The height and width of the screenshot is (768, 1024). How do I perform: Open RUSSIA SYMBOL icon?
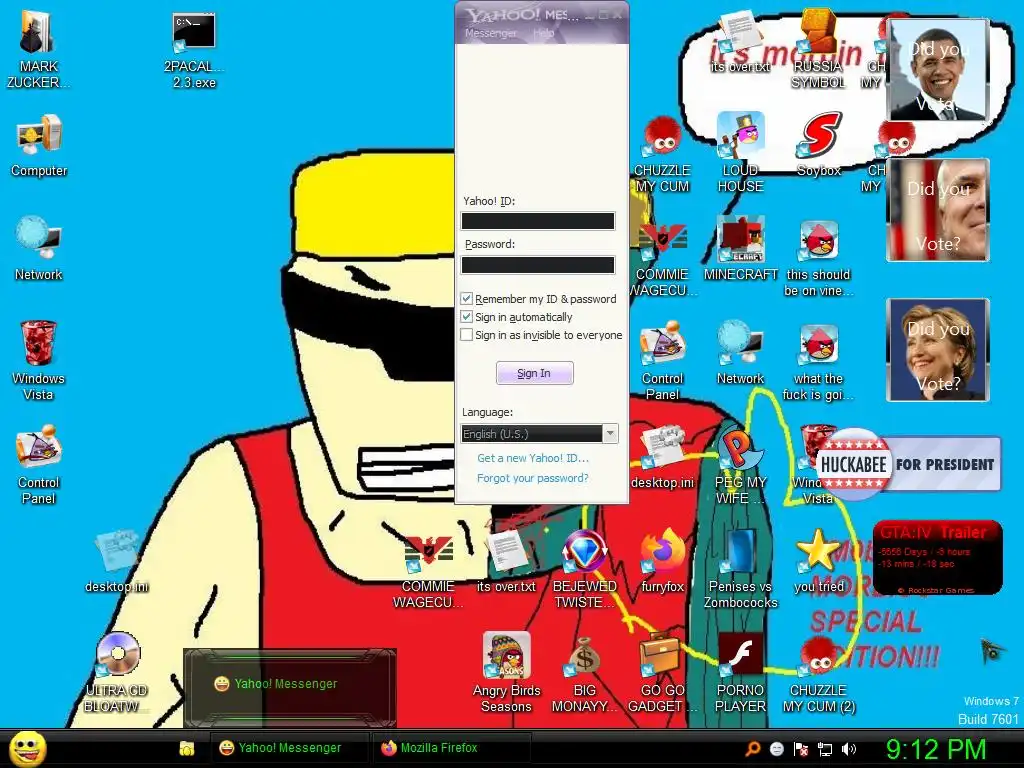click(x=818, y=48)
